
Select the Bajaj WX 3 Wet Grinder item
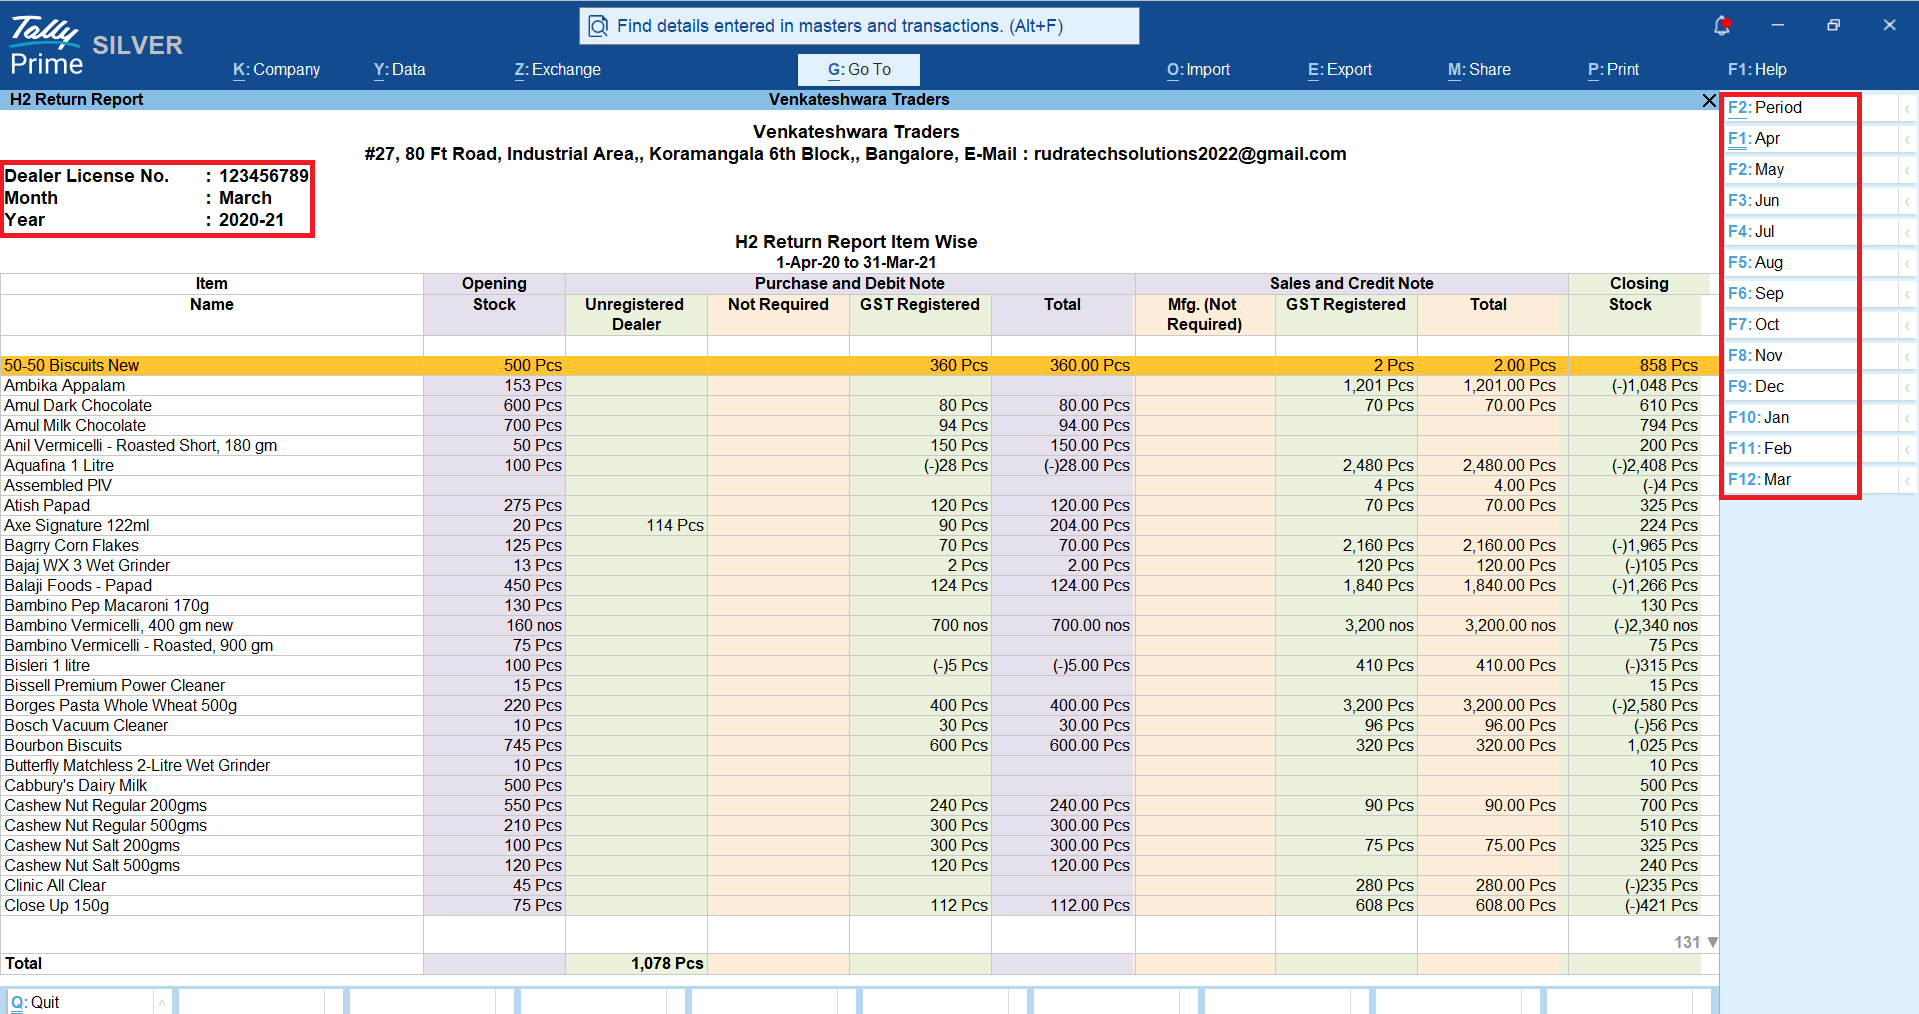[87, 566]
